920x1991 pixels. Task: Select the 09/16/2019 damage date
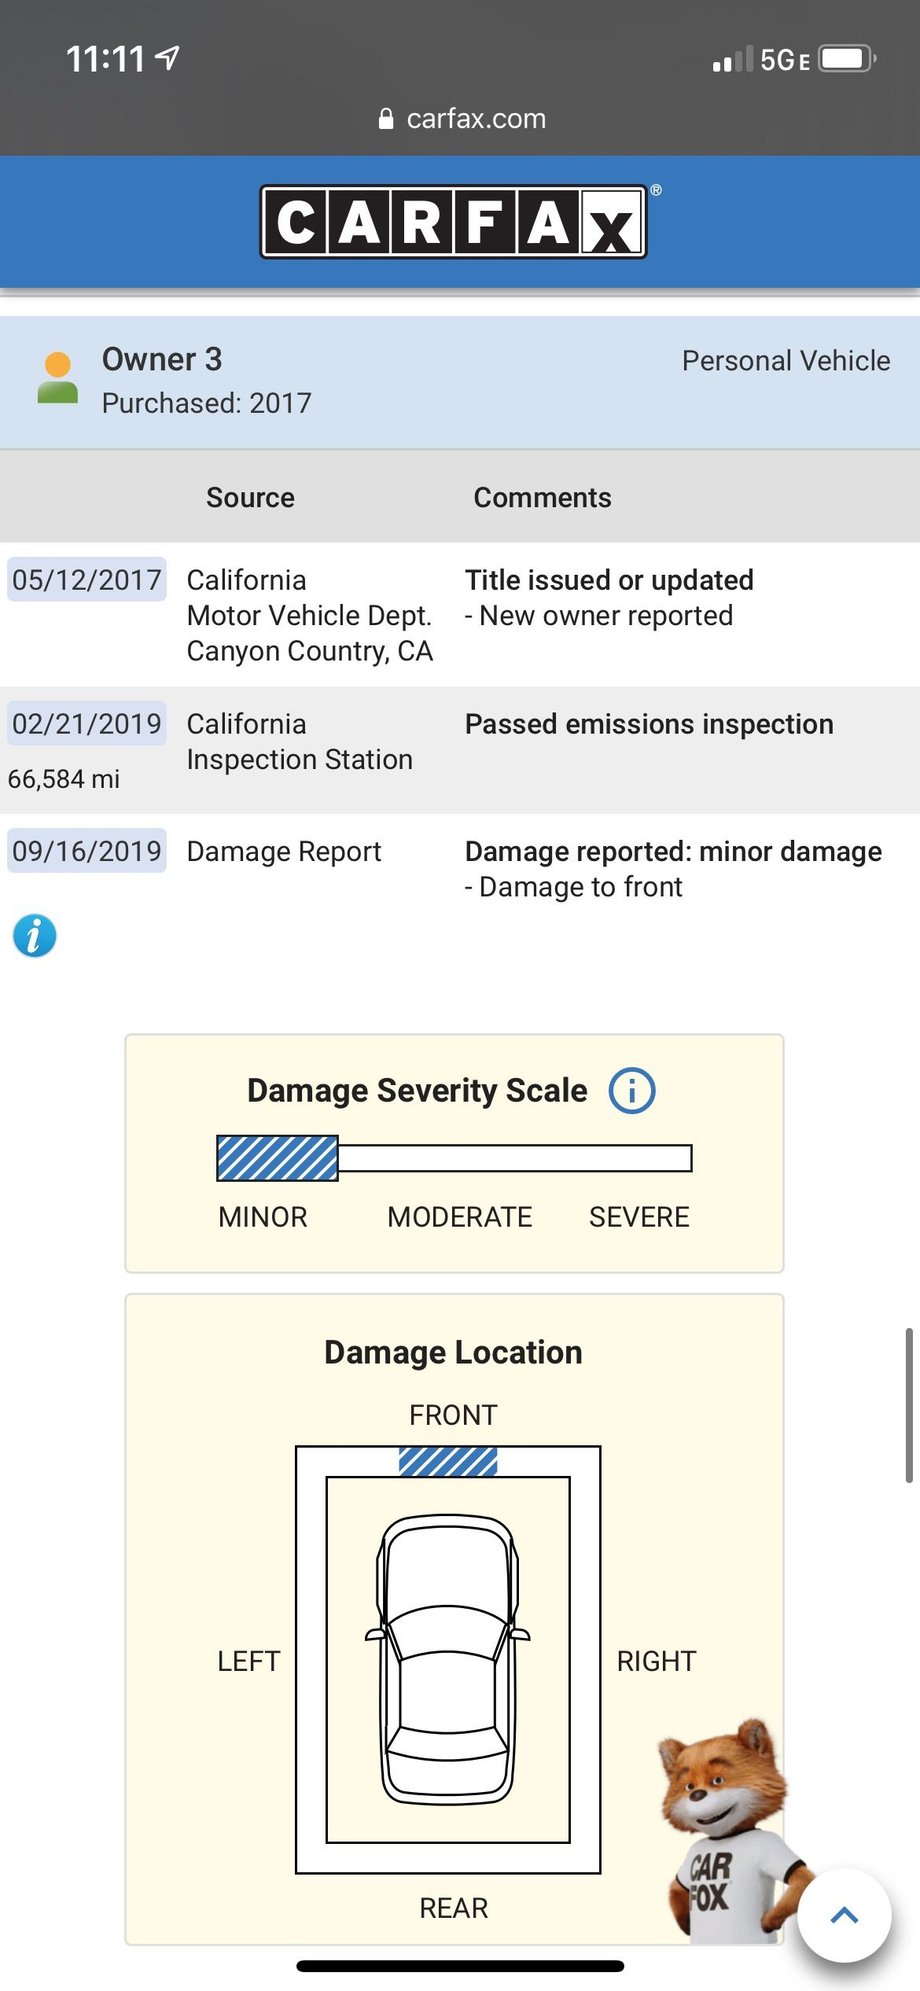(87, 851)
